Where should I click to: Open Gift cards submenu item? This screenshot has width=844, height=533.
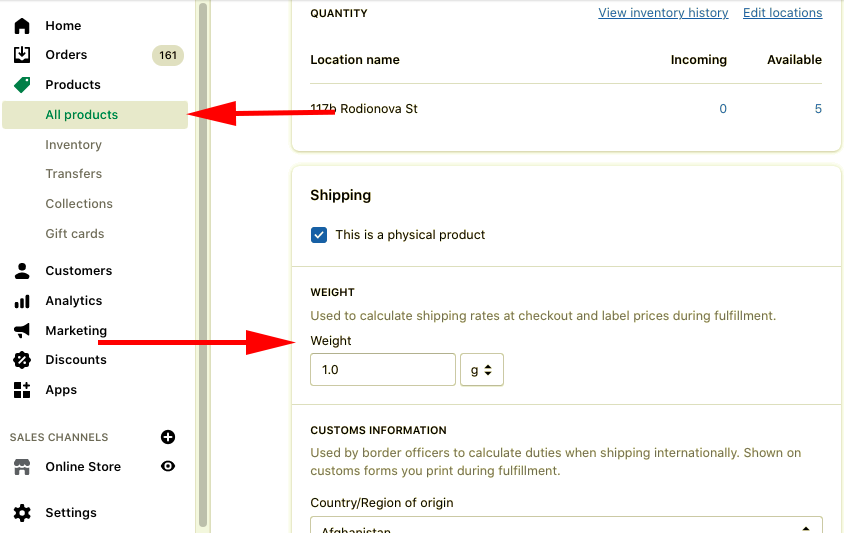click(x=75, y=234)
